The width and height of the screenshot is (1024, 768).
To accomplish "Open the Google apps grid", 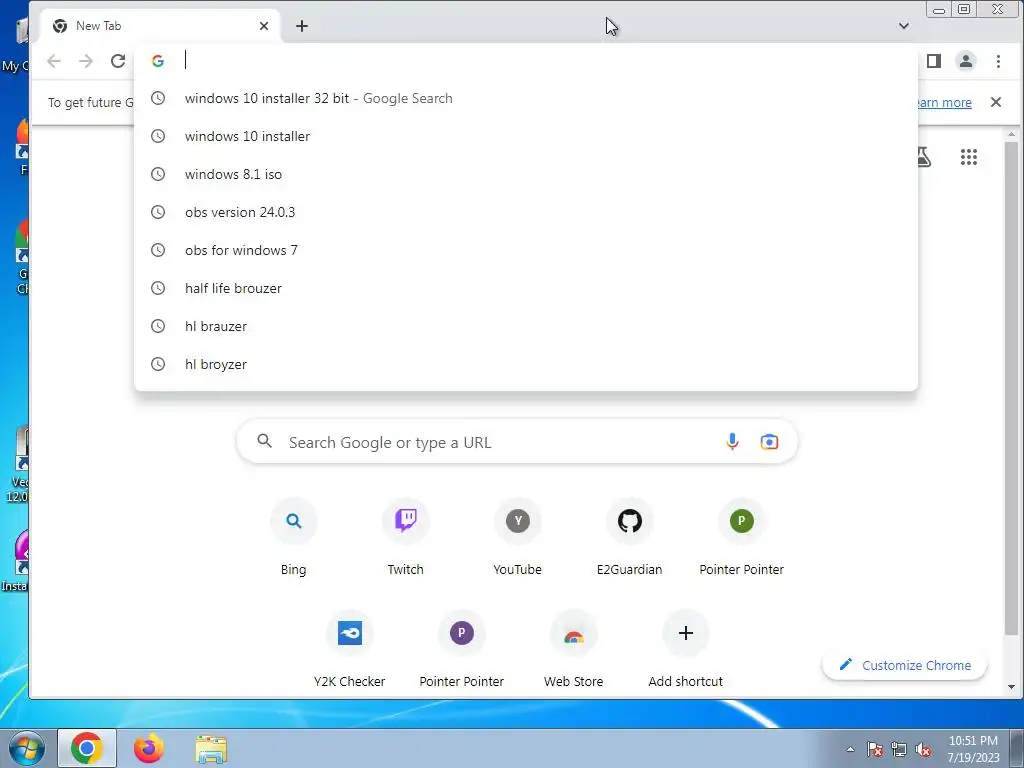I will click(x=969, y=157).
